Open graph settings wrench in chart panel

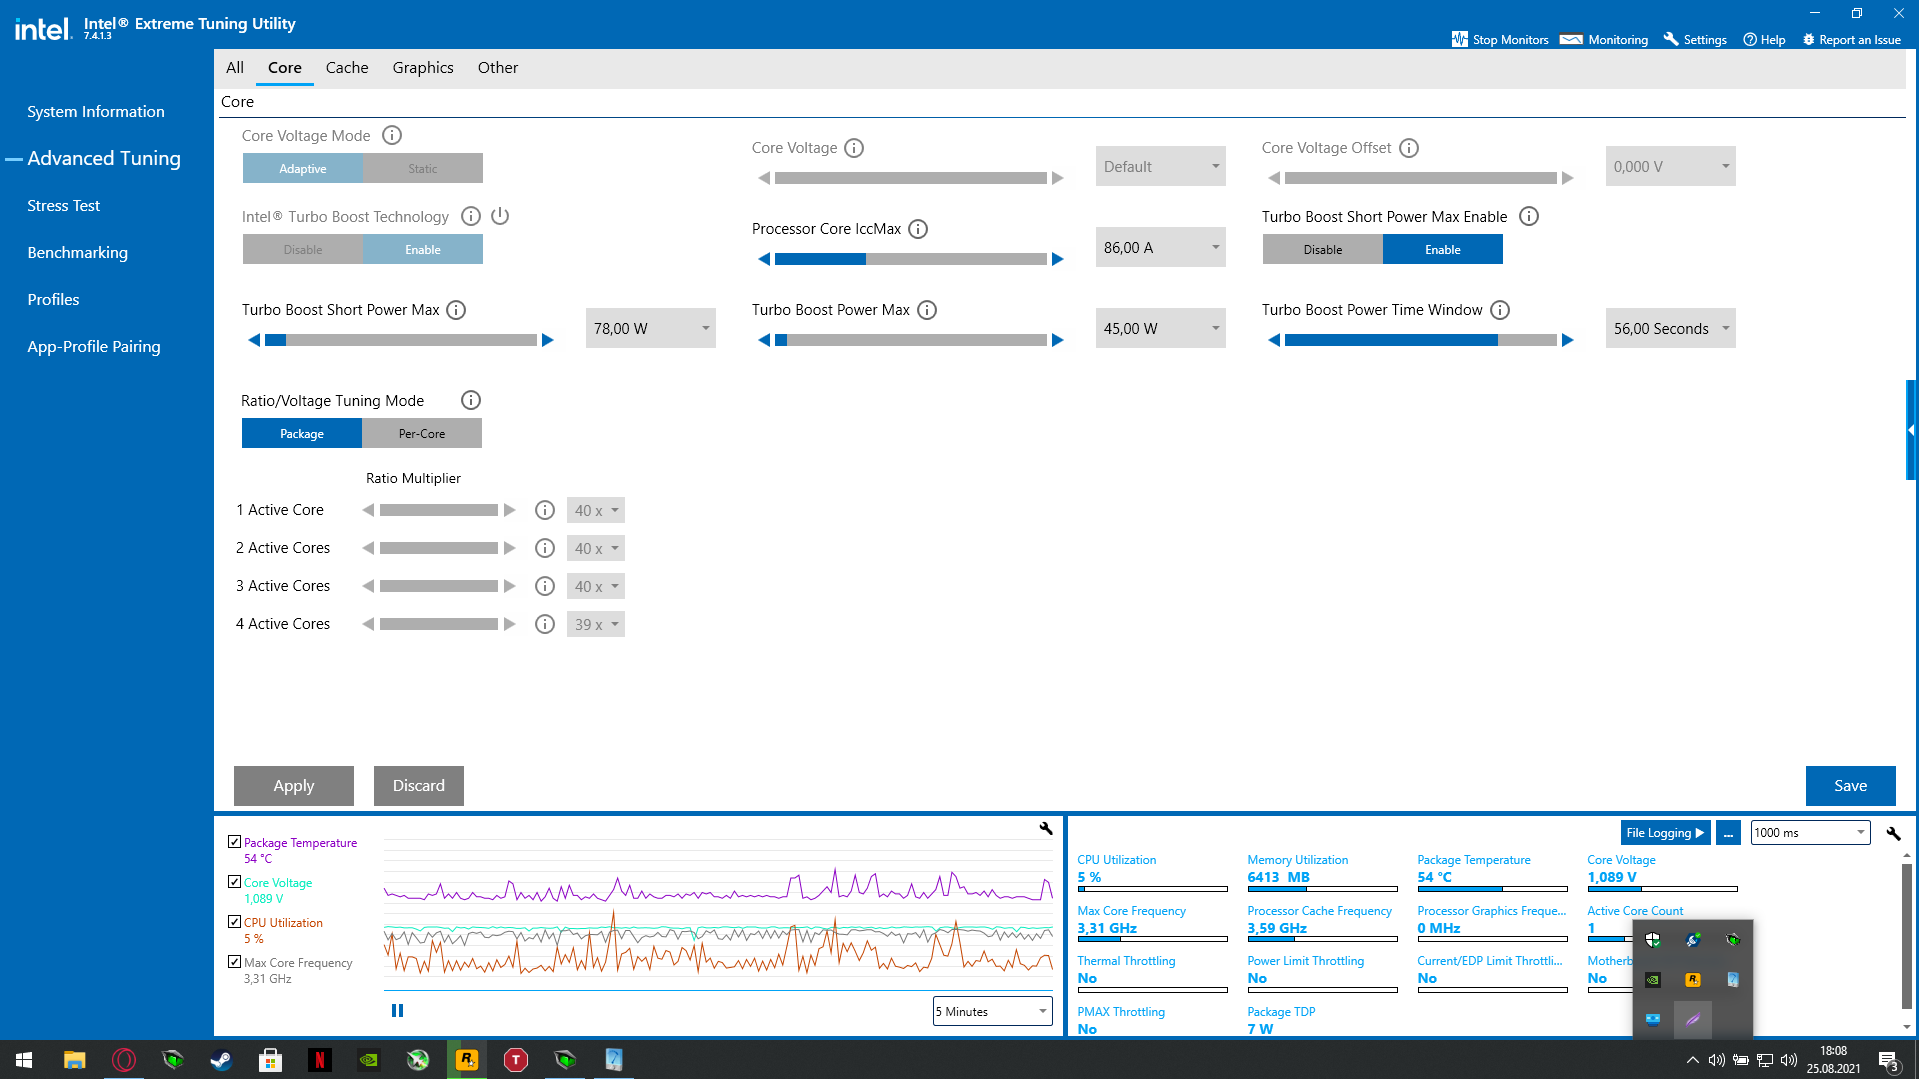tap(1046, 829)
